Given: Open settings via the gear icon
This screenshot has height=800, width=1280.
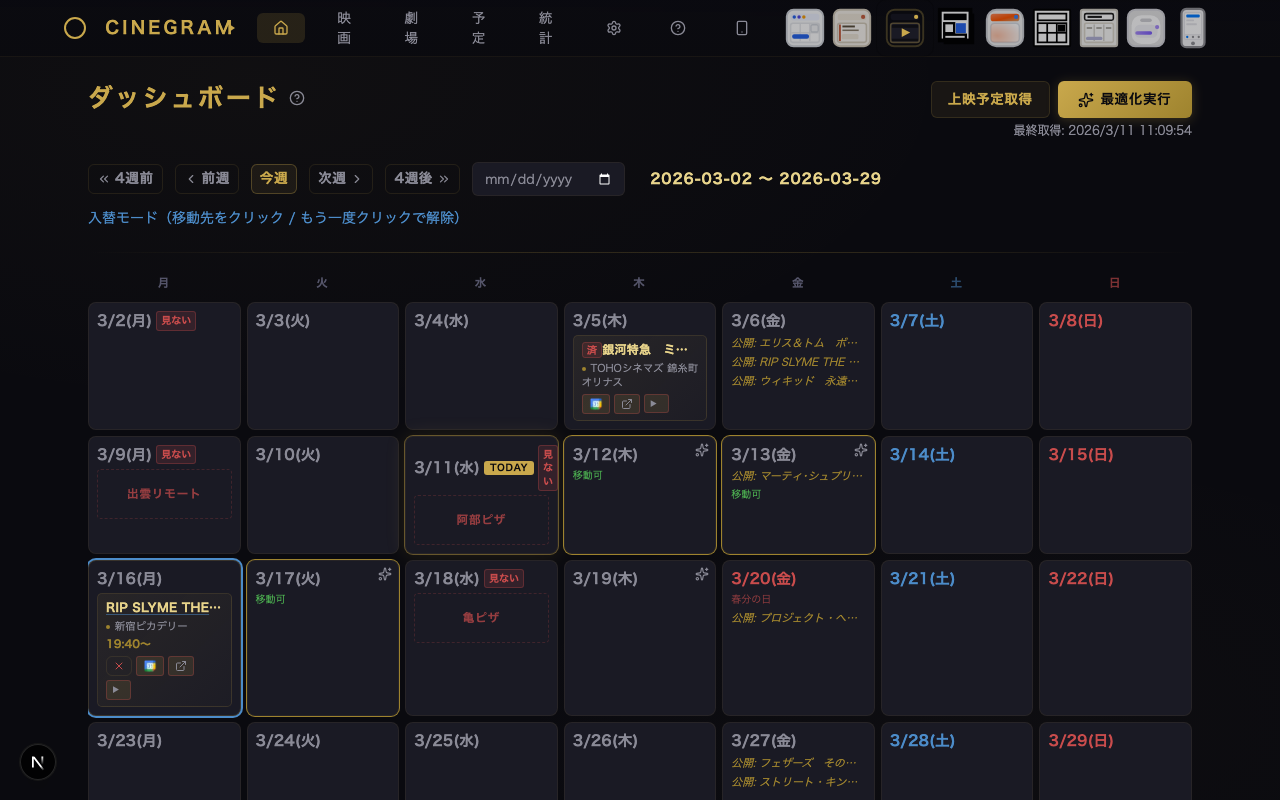Looking at the screenshot, I should (614, 28).
